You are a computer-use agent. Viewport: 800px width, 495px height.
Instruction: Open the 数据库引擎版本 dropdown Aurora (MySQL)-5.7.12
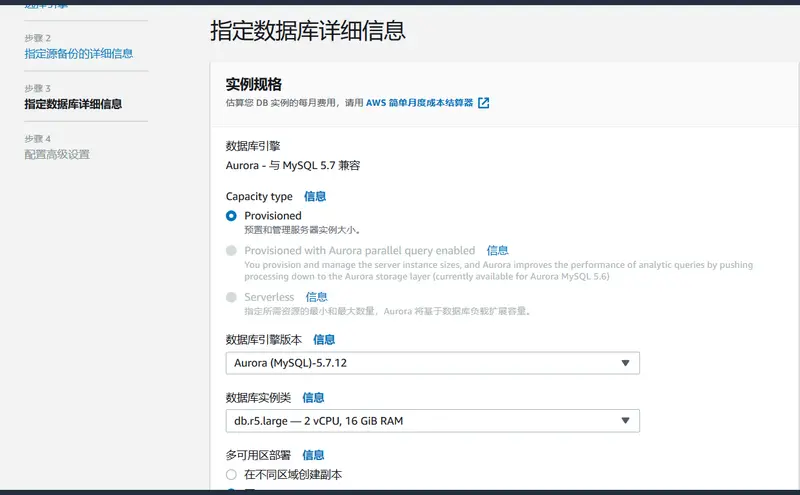coord(433,363)
